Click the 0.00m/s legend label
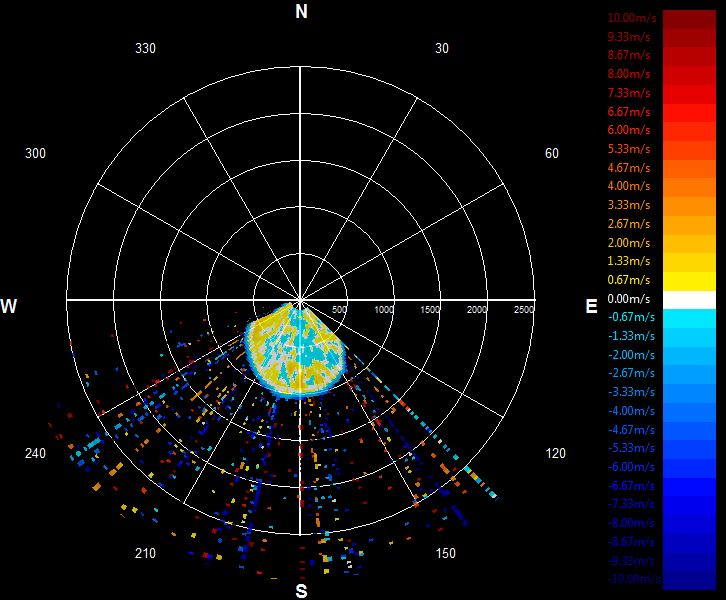This screenshot has width=726, height=600. [629, 299]
